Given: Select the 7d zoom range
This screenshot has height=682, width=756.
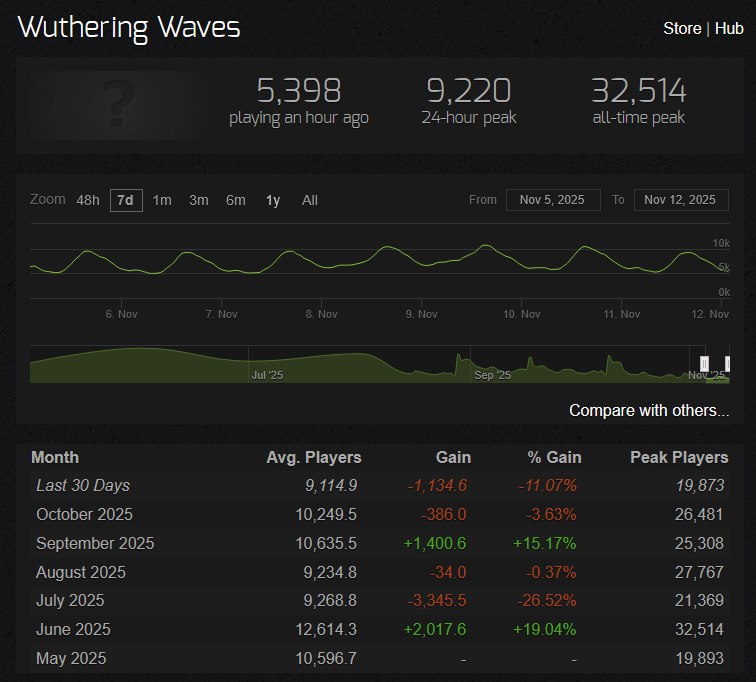Looking at the screenshot, I should [126, 200].
